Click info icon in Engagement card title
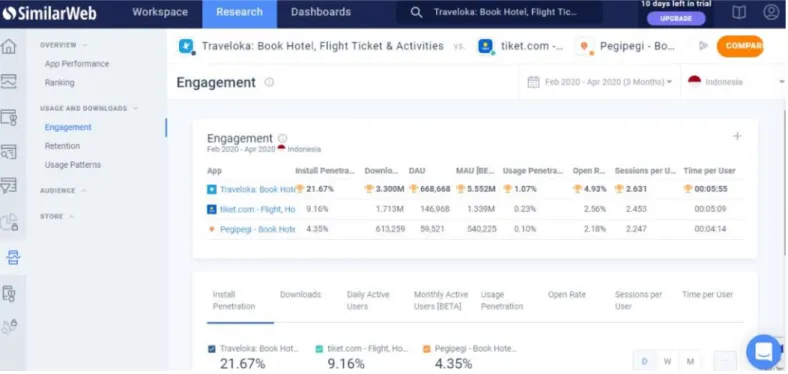This screenshot has height=374, width=788. pyautogui.click(x=282, y=138)
